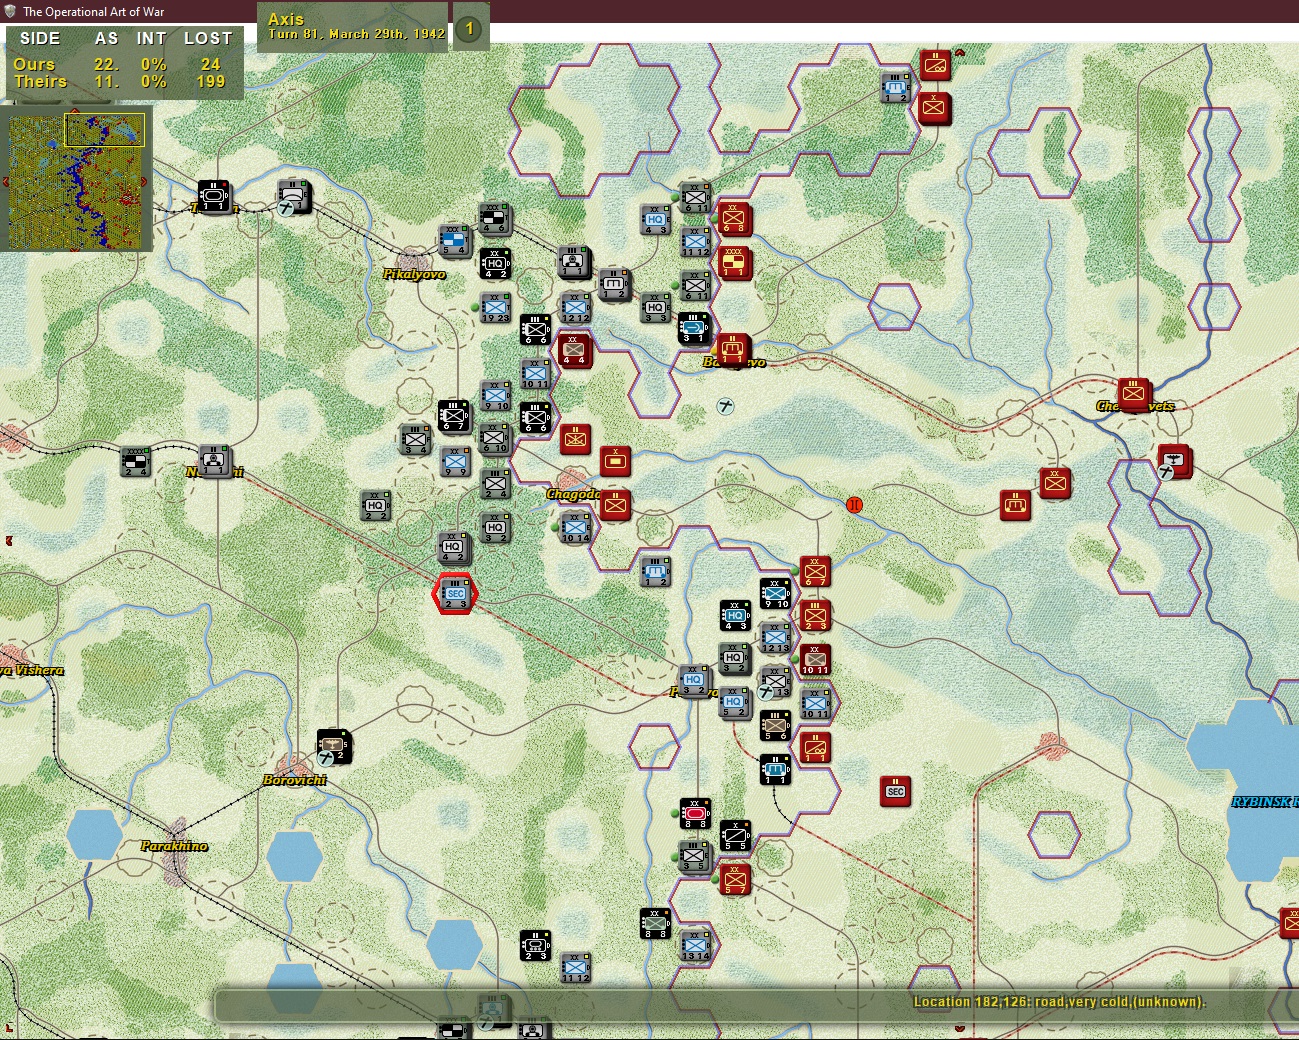The width and height of the screenshot is (1299, 1040).
Task: Select the dark red enemy infantry rated 4-4
Action: coord(575,351)
